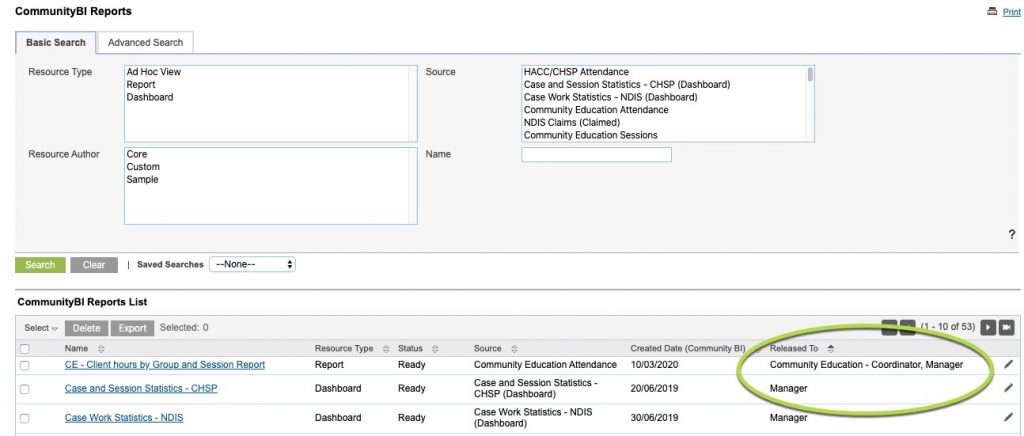The width and height of the screenshot is (1024, 436).
Task: Select HACC/CHSP Attendance source
Action: pos(576,72)
